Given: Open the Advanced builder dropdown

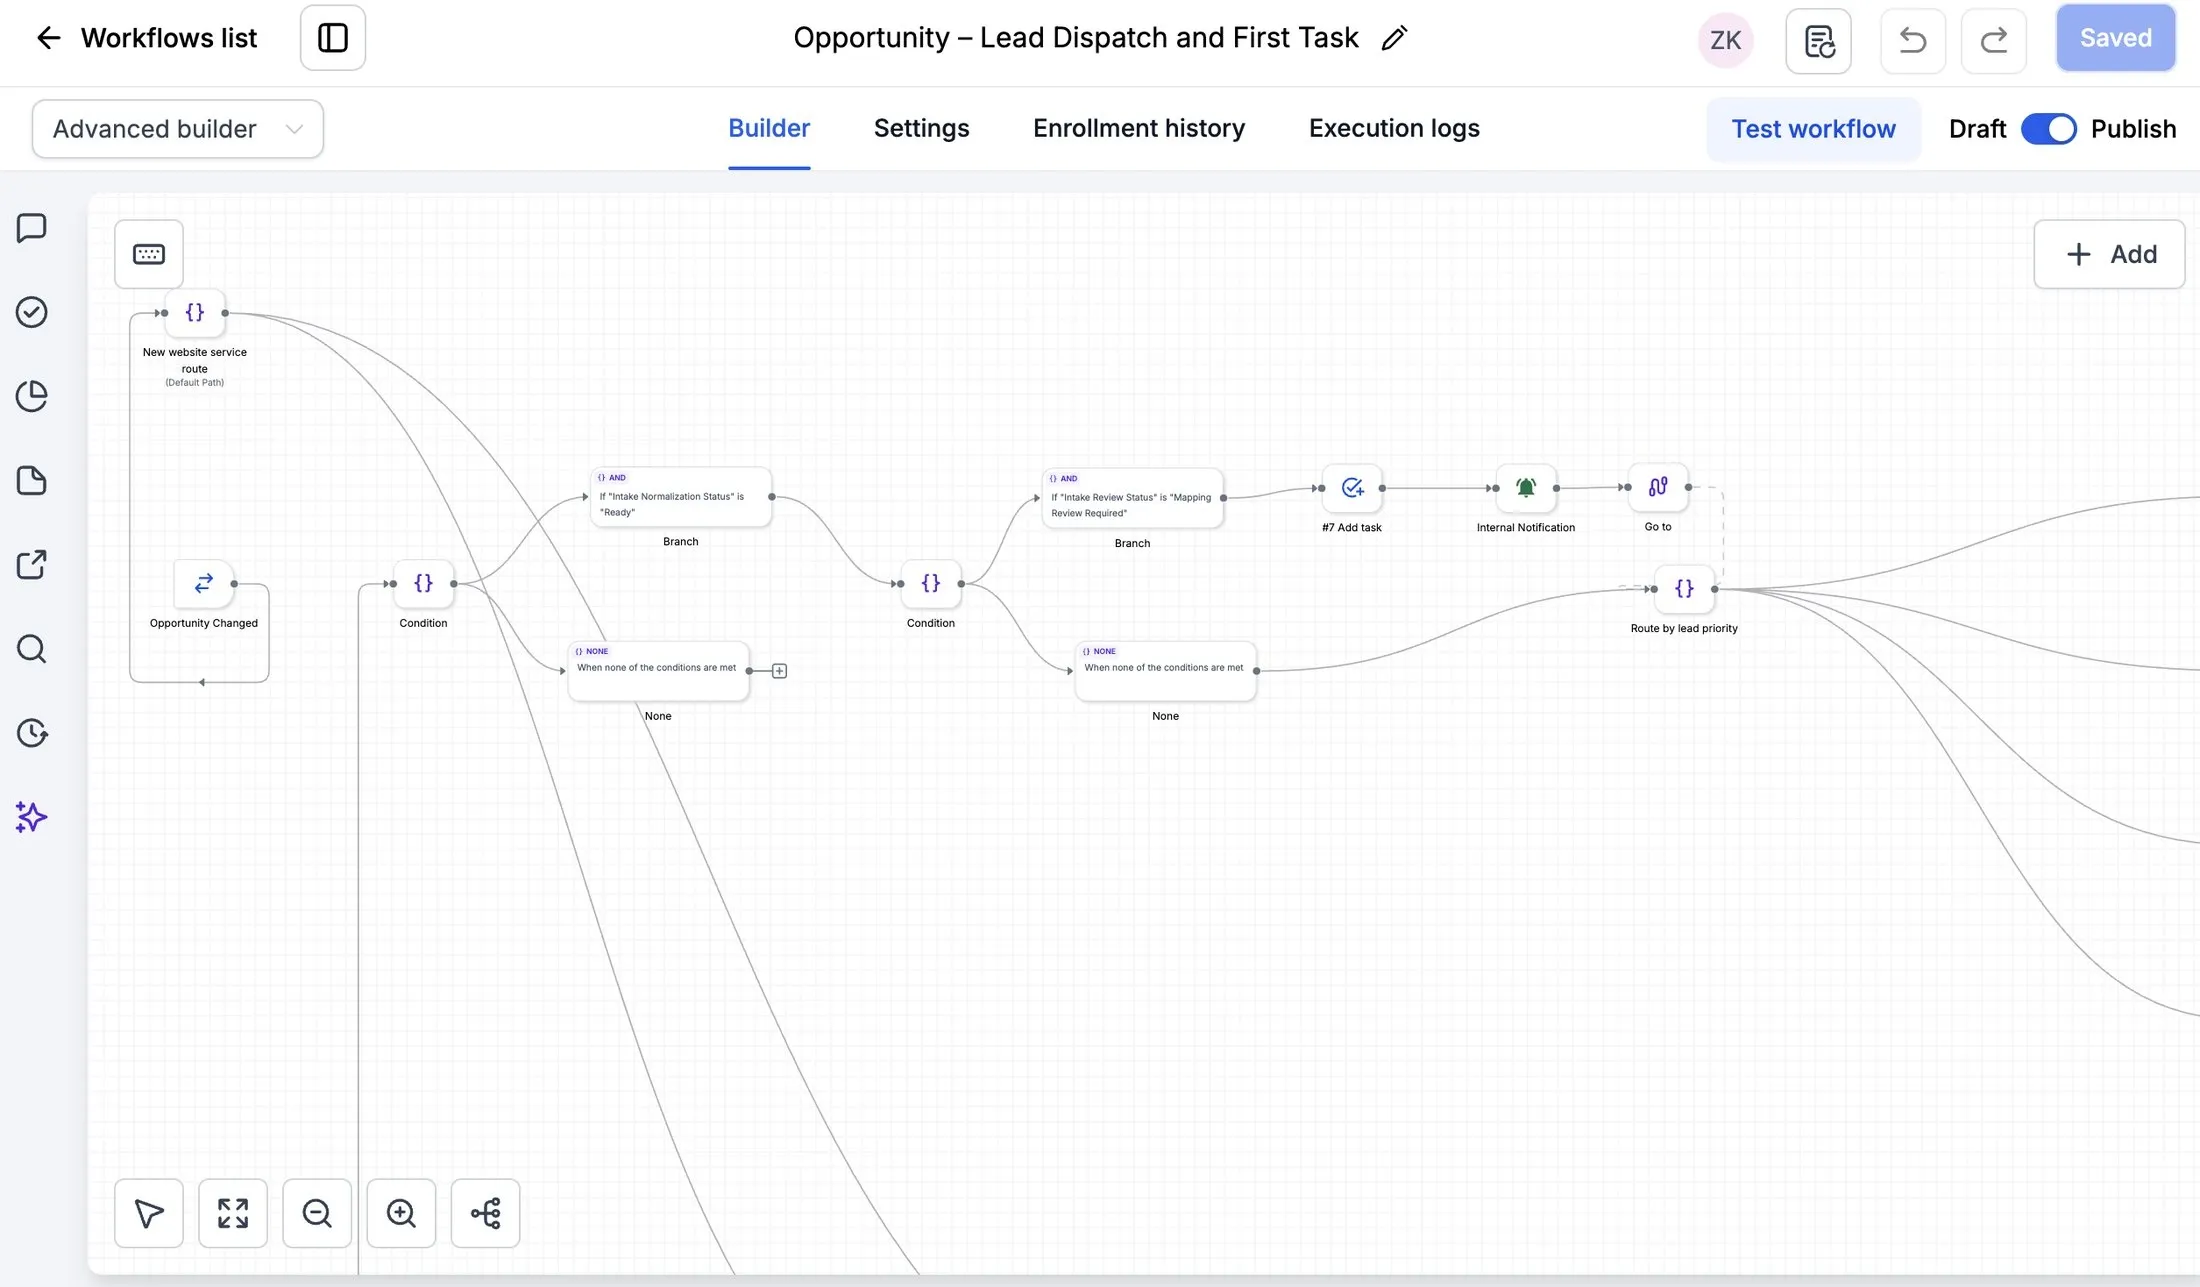Looking at the screenshot, I should [177, 129].
